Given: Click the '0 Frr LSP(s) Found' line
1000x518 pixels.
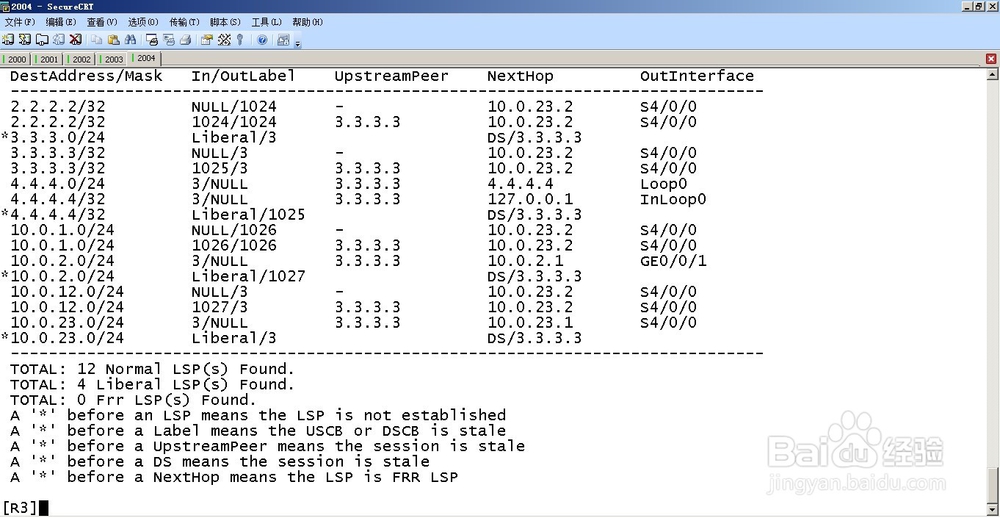Looking at the screenshot, I should [x=133, y=400].
